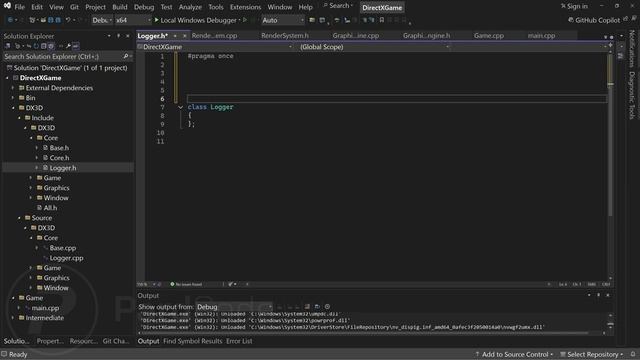The width and height of the screenshot is (640, 360).
Task: Open Select Repository dropdown
Action: click(x=592, y=354)
